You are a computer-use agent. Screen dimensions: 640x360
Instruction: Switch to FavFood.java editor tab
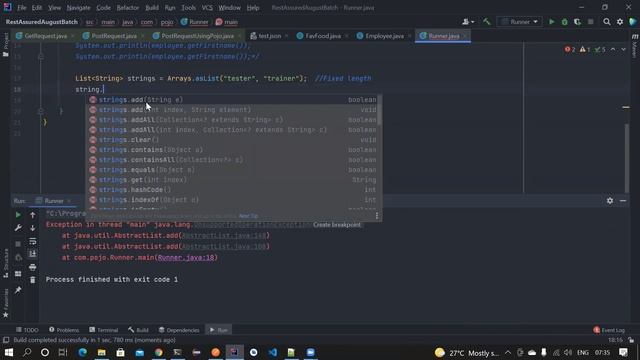[322, 36]
